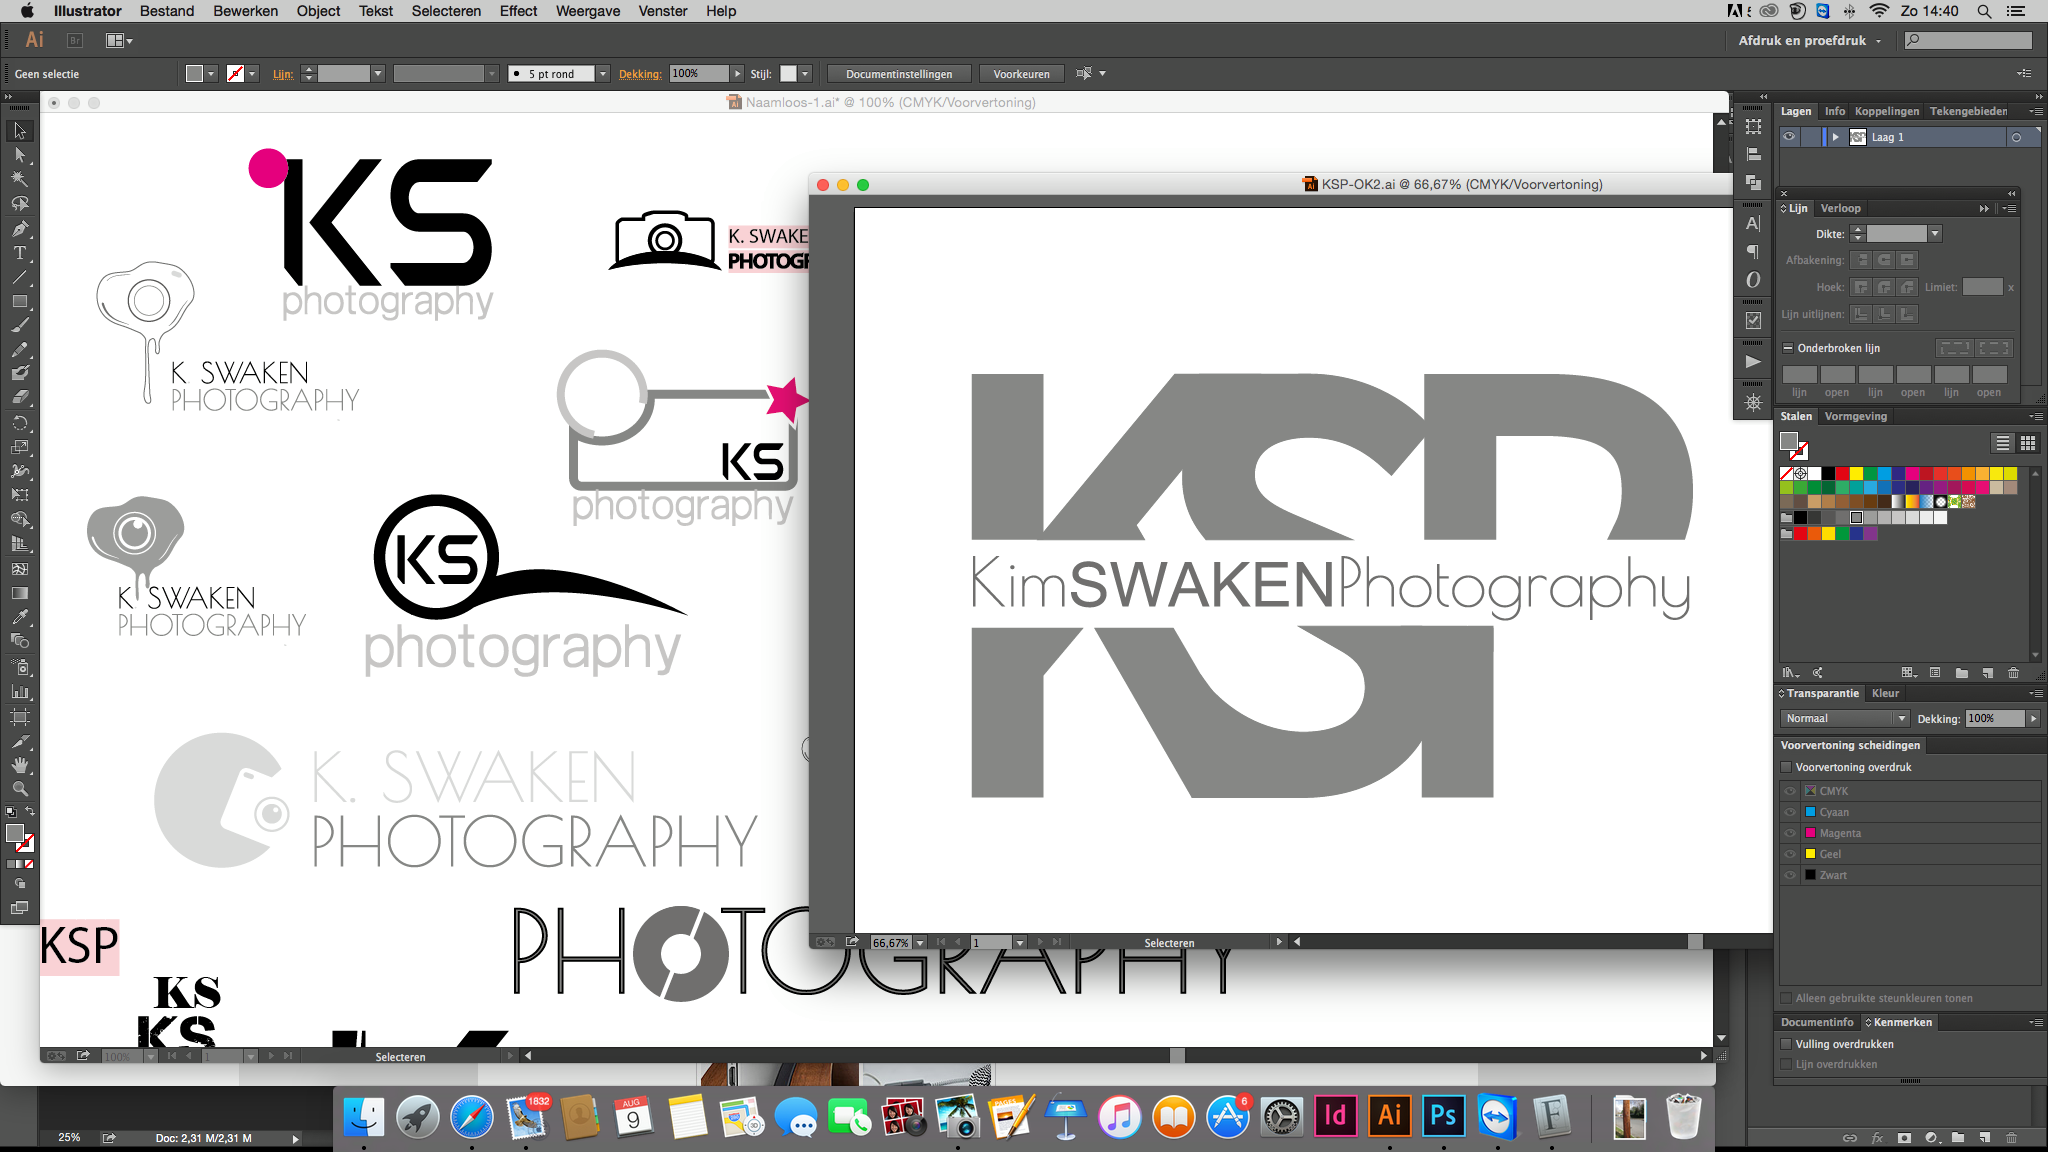Viewport: 2048px width, 1152px height.
Task: Open the Navigator ship-wheel panel icon
Action: tap(1753, 403)
